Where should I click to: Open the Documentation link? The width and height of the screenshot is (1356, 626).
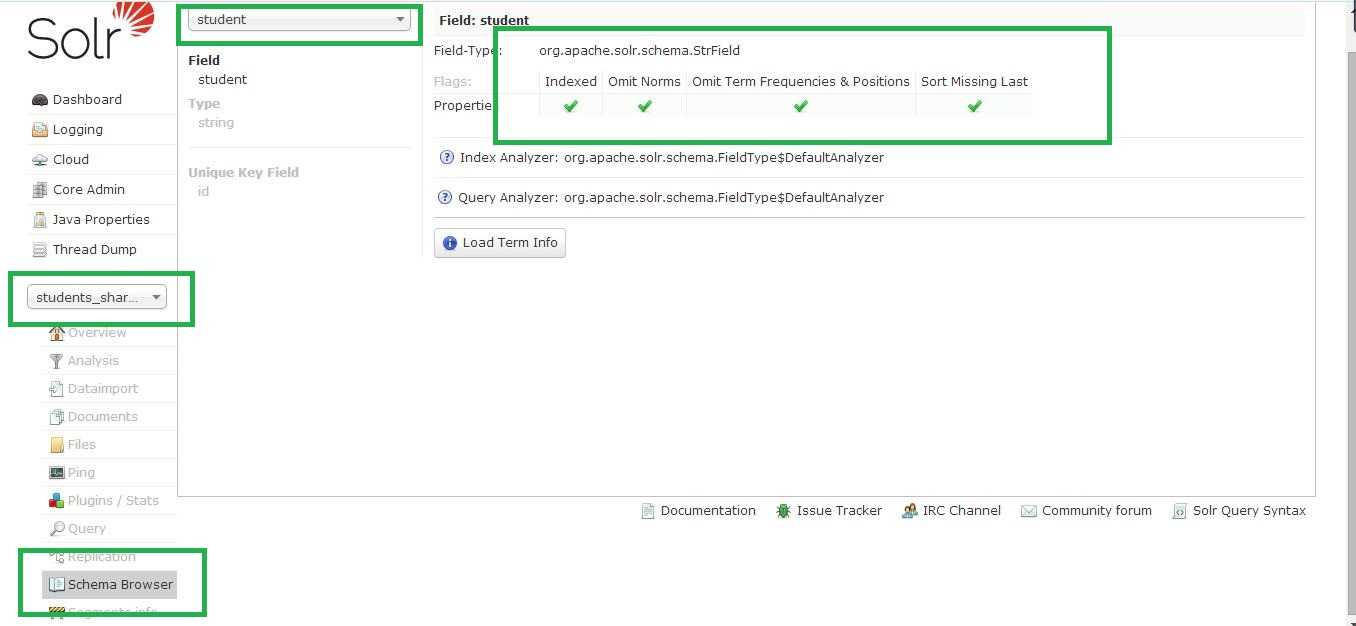[x=708, y=510]
